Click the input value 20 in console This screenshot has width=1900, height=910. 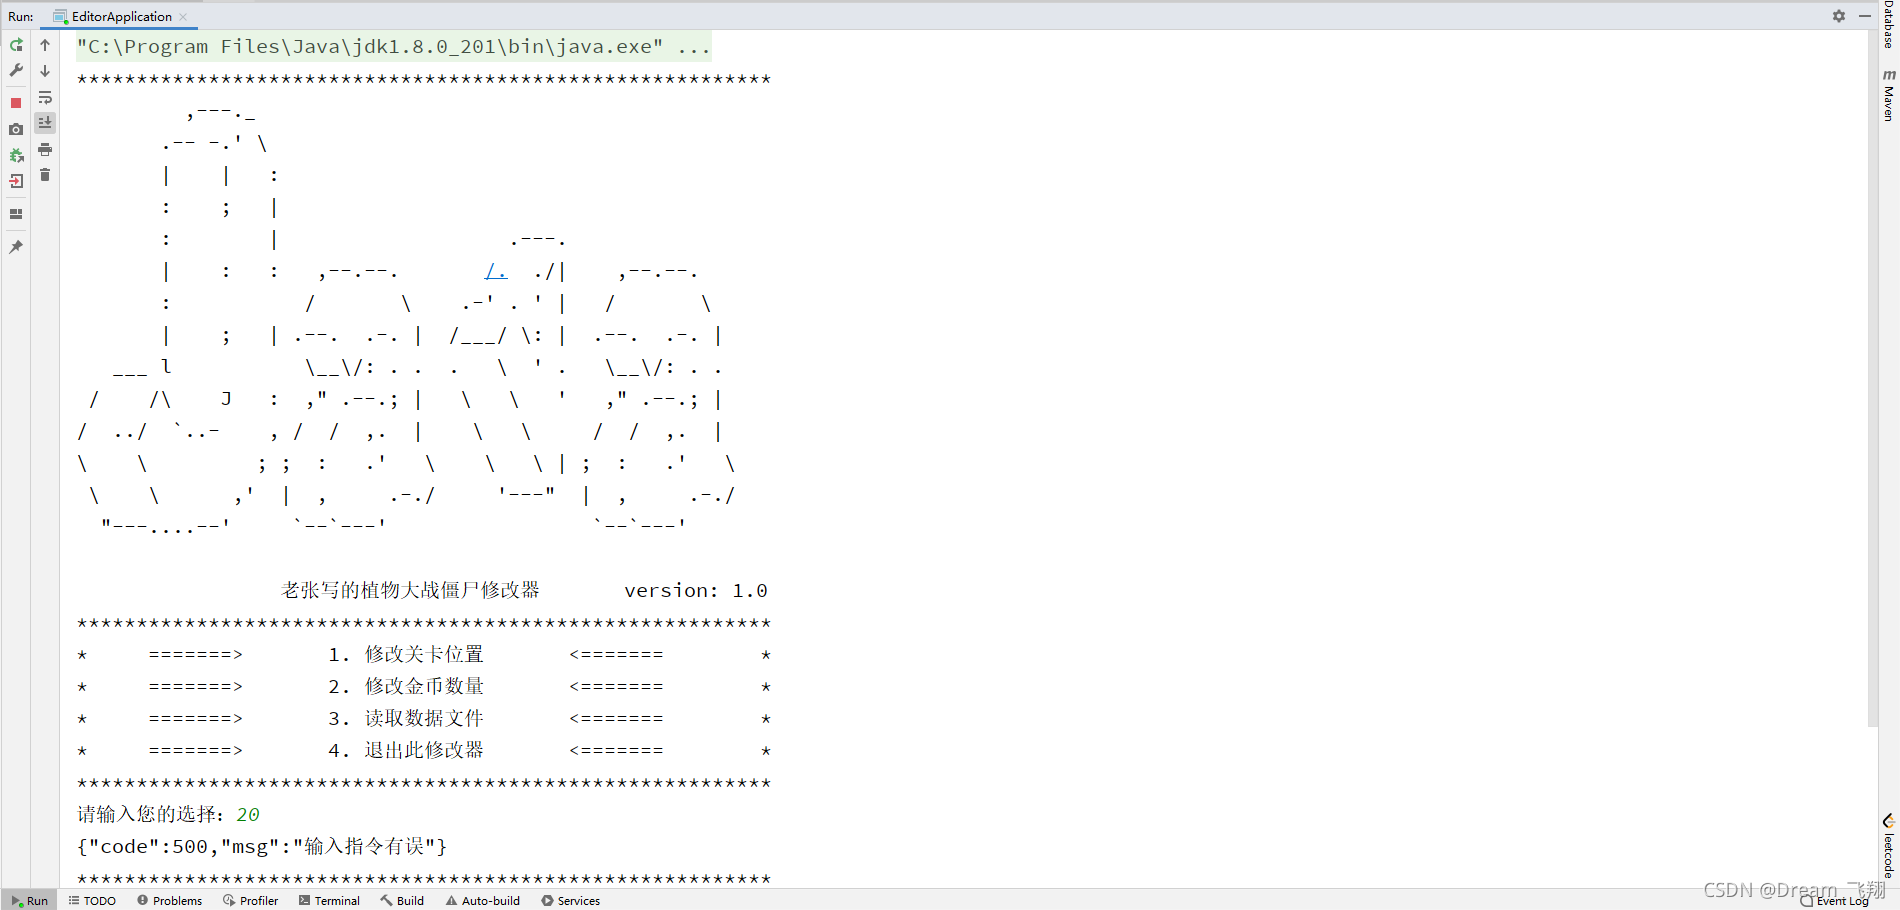click(x=248, y=815)
